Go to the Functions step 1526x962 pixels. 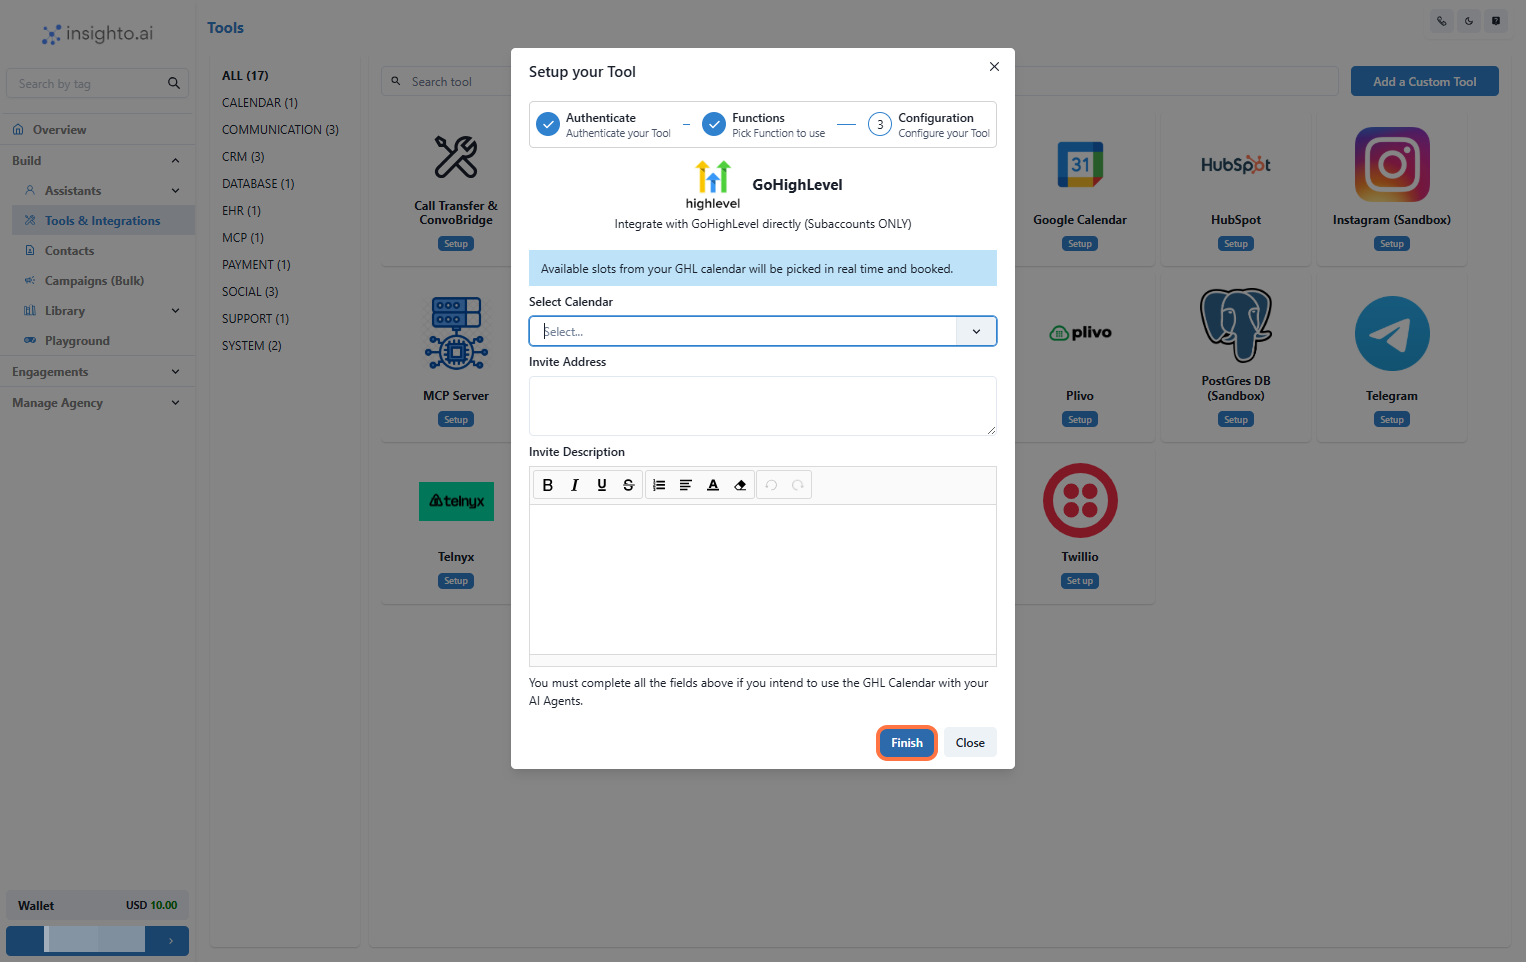(764, 125)
